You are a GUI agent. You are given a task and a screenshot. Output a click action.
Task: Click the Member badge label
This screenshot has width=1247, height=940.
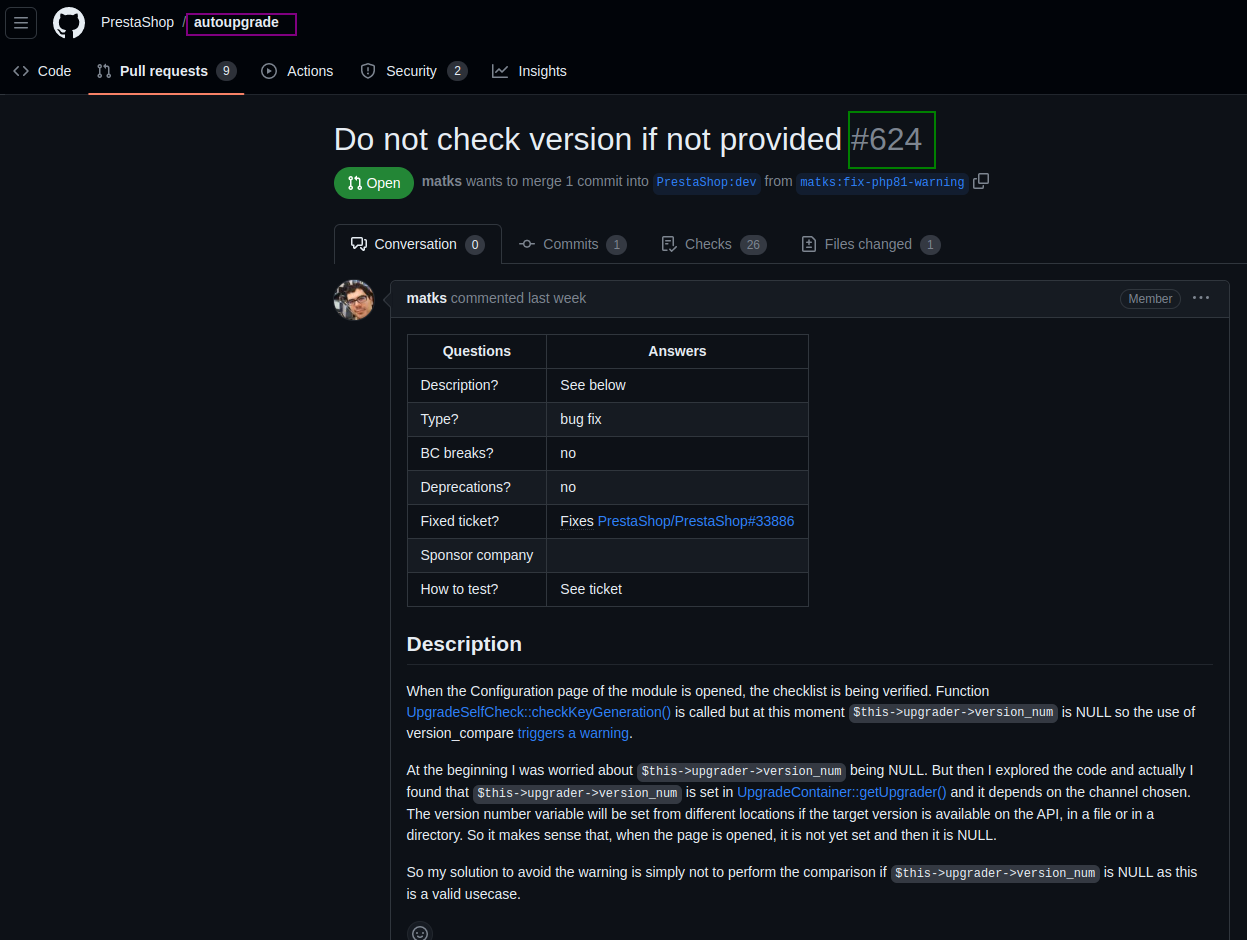pyautogui.click(x=1150, y=299)
